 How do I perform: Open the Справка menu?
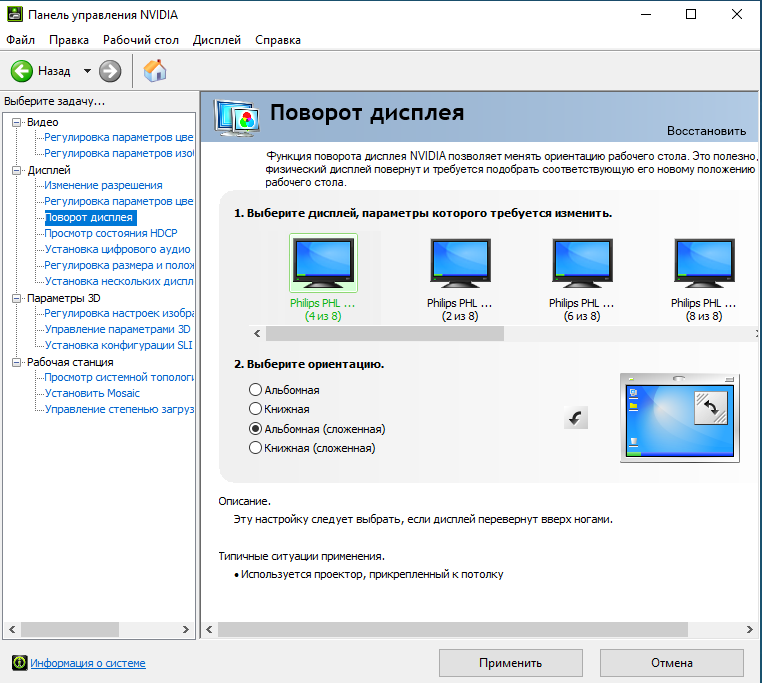[278, 40]
